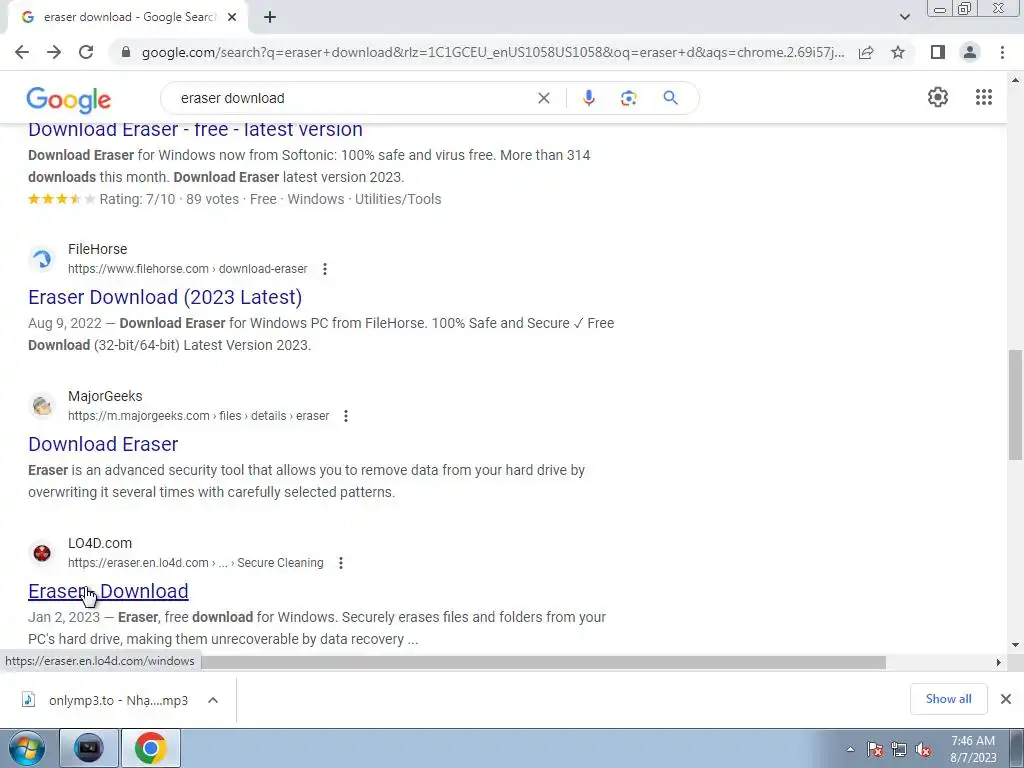
Task: Show all downloads
Action: coord(948,699)
